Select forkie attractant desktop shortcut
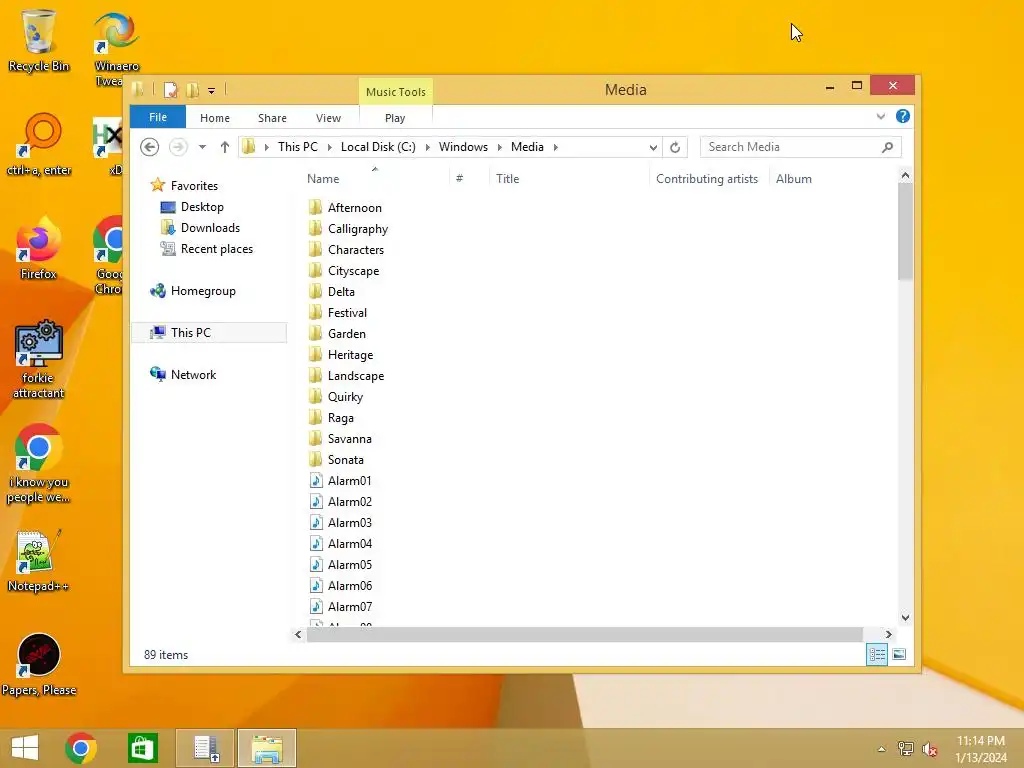The height and width of the screenshot is (768, 1024). (x=39, y=359)
